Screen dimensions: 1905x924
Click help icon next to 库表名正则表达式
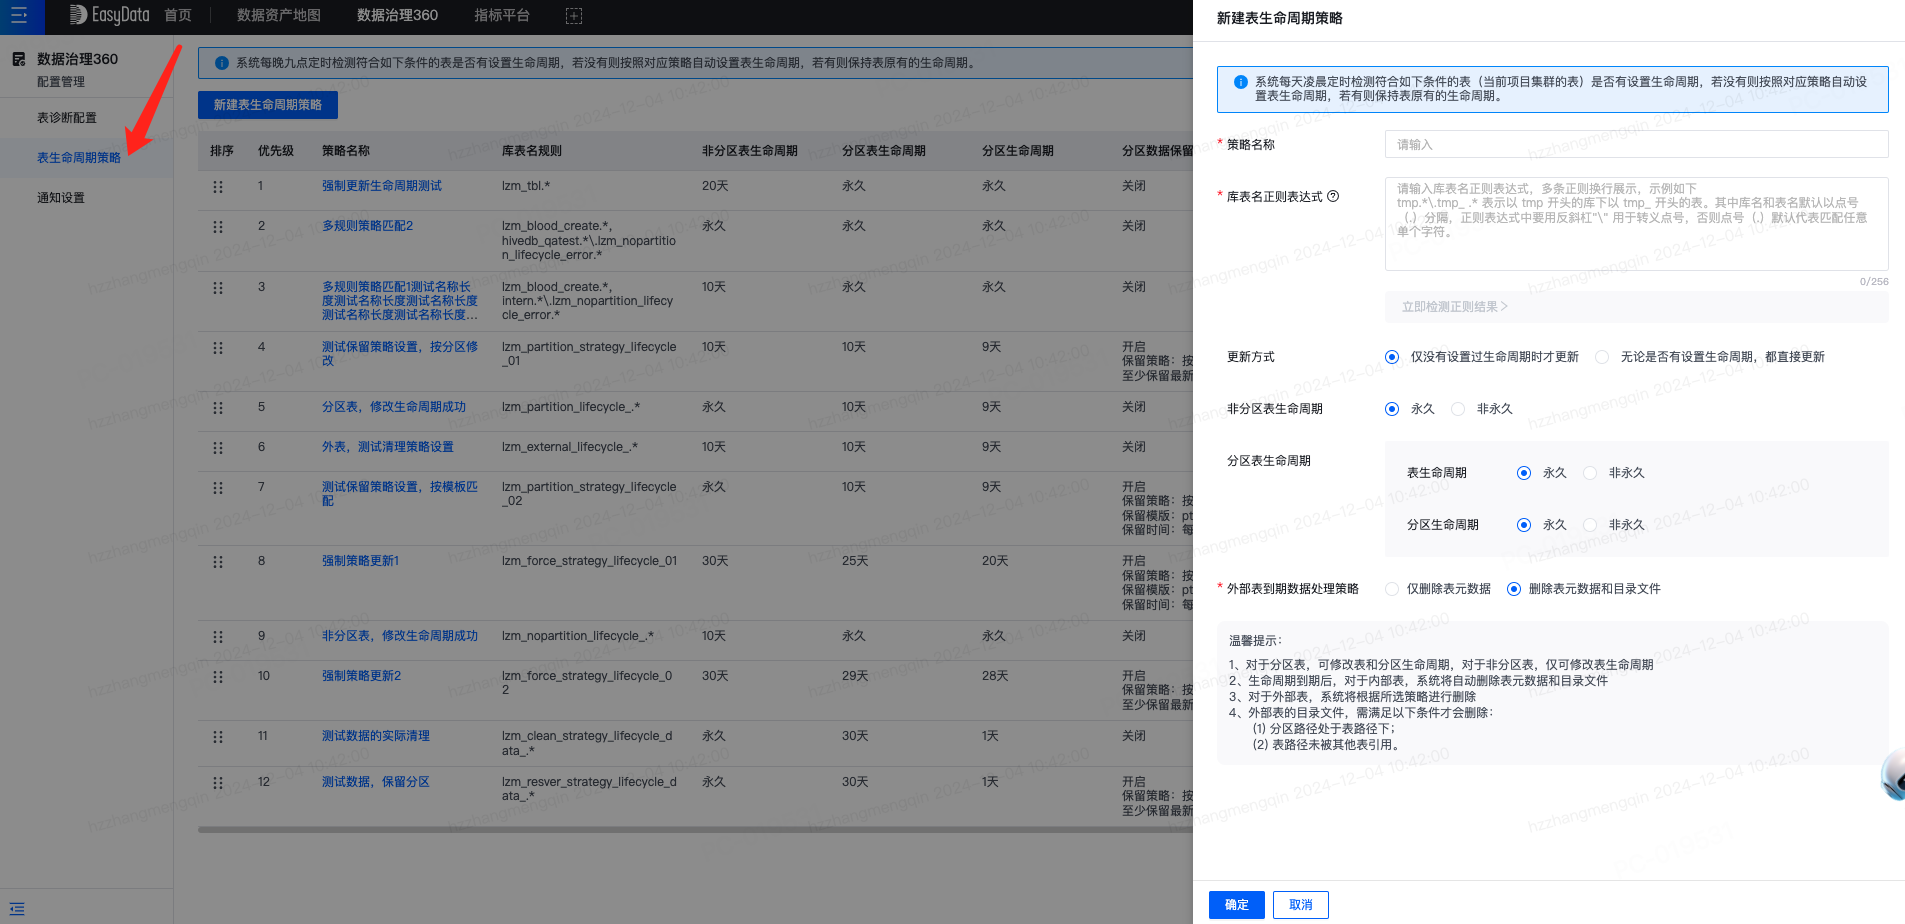pos(1333,196)
